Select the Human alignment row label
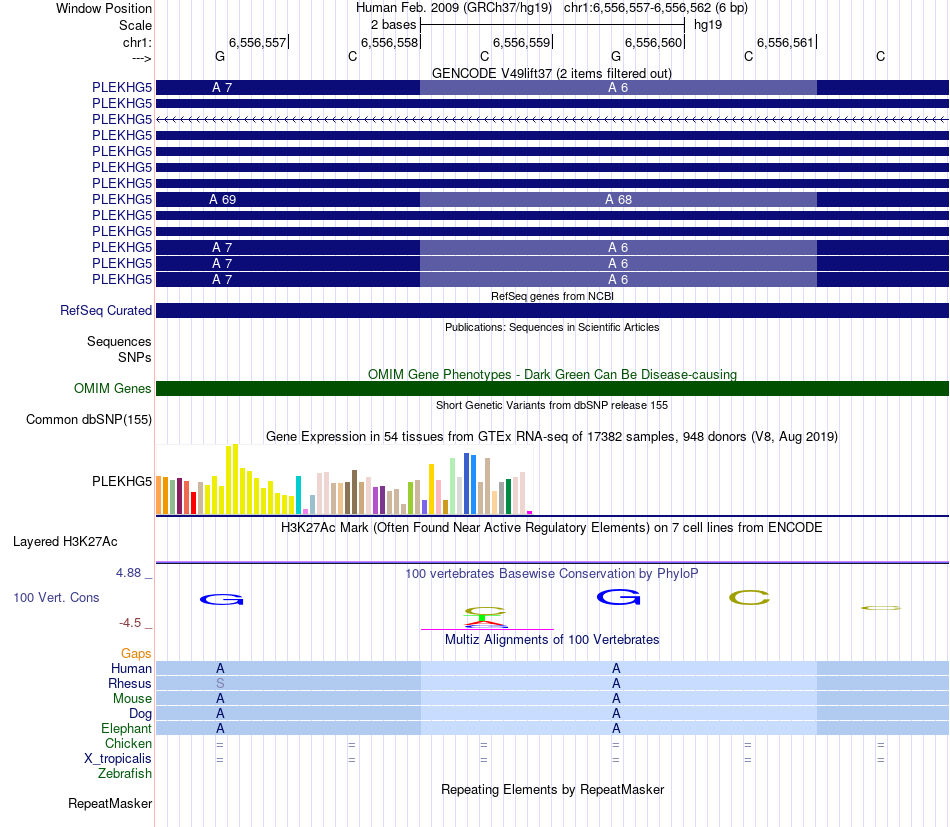 (x=131, y=668)
